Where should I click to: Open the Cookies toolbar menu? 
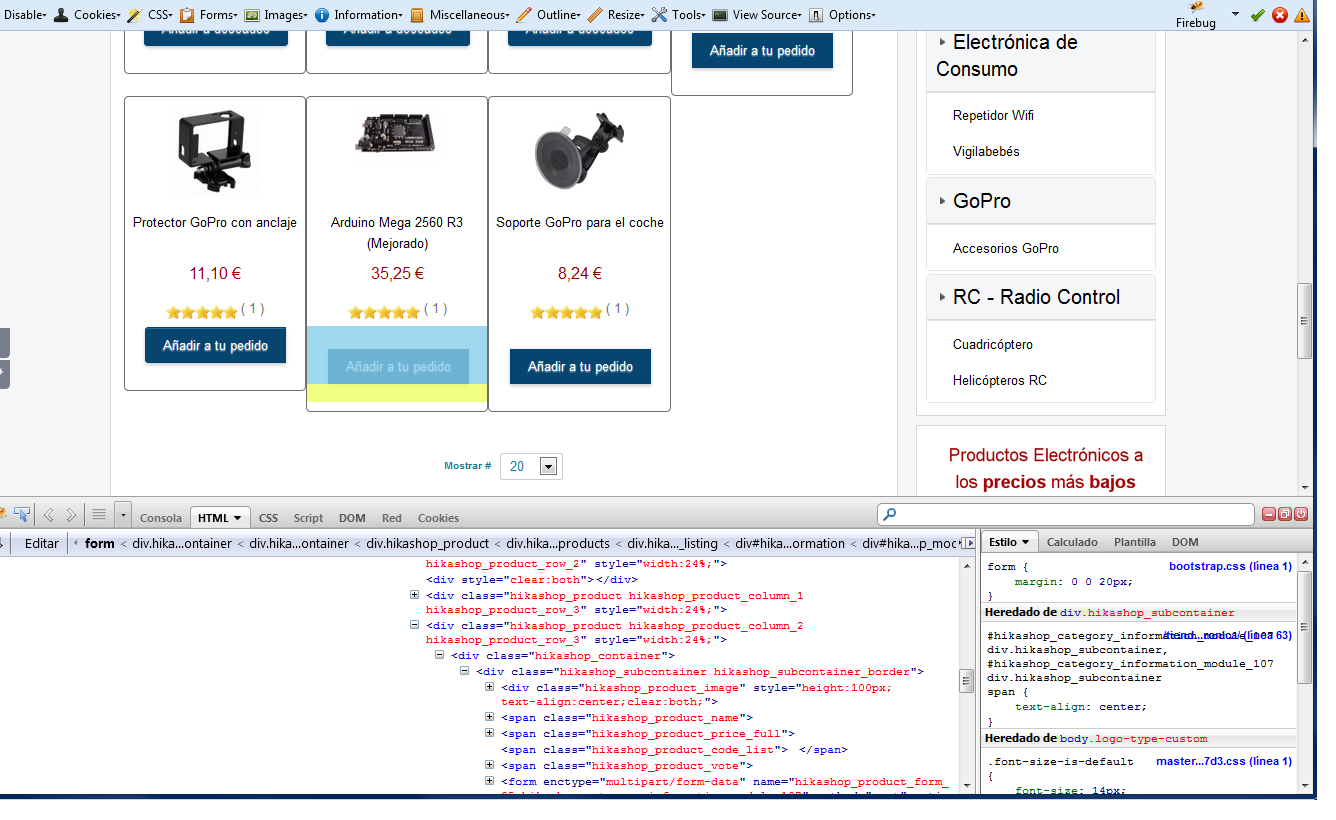pos(87,15)
